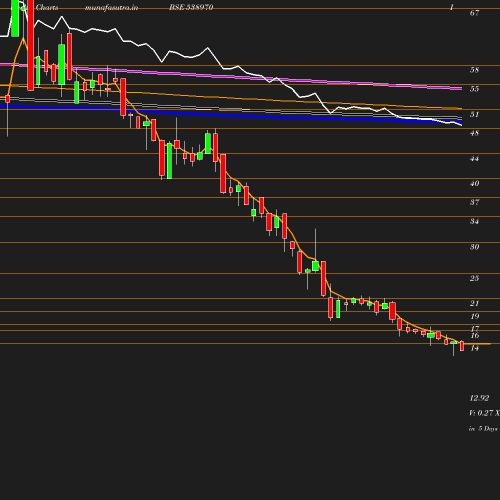Select the 30 price axis label
500x500 pixels.
[474, 247]
